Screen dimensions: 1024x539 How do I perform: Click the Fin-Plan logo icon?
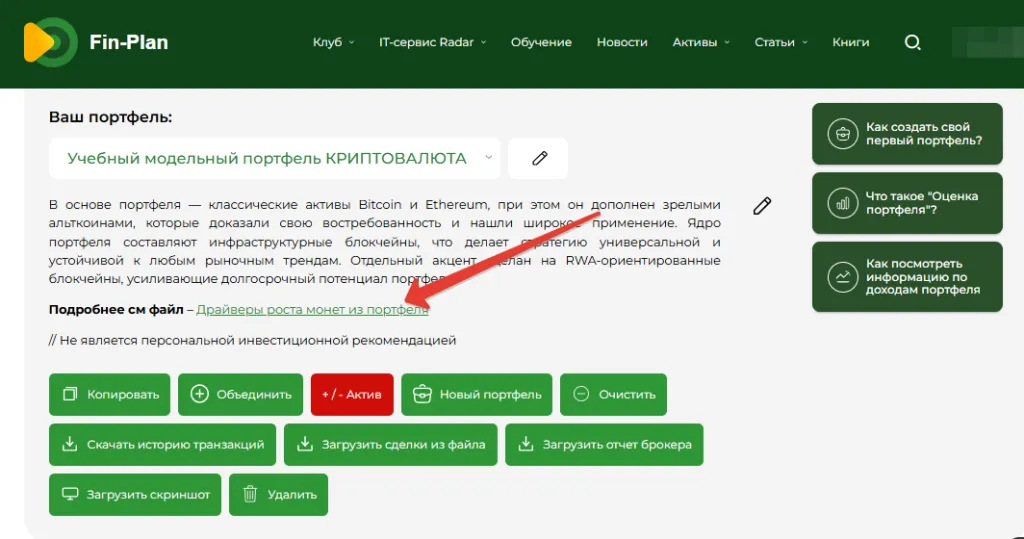(x=49, y=42)
